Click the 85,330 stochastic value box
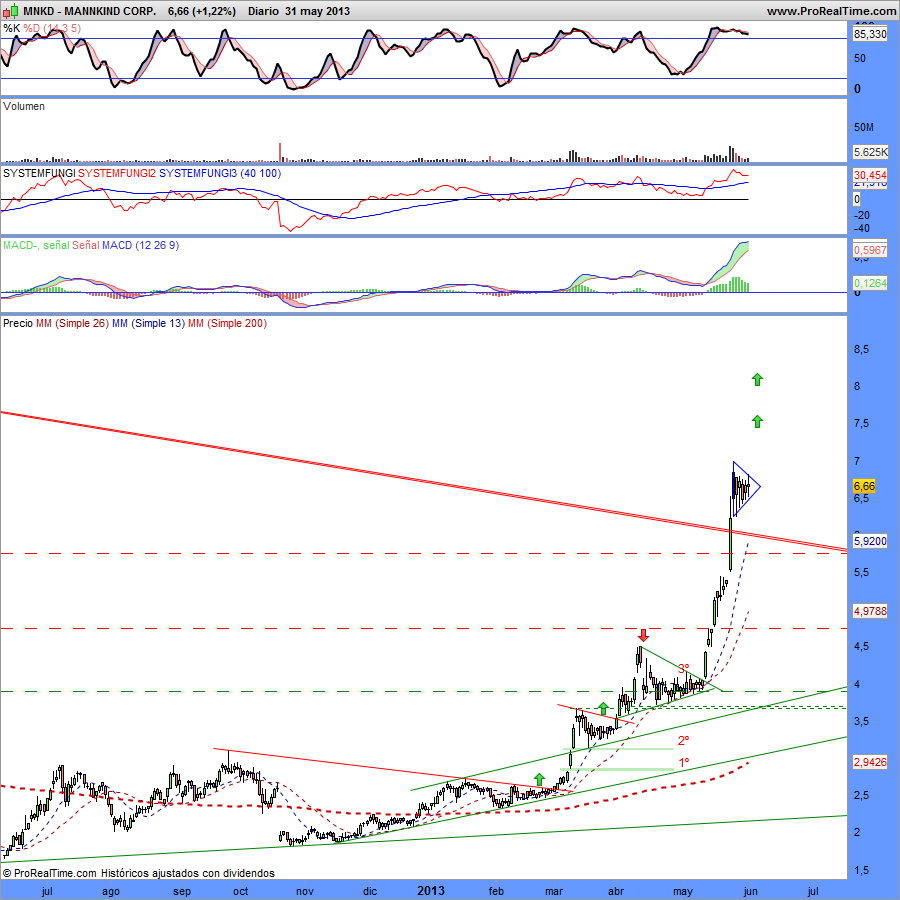Screen dimensions: 900x900 pyautogui.click(x=870, y=34)
